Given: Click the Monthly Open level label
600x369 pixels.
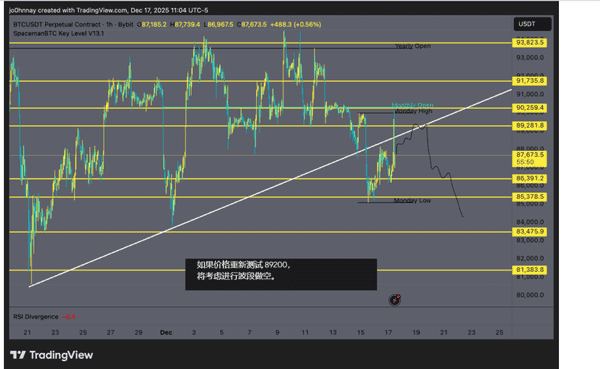Looking at the screenshot, I should click(412, 105).
